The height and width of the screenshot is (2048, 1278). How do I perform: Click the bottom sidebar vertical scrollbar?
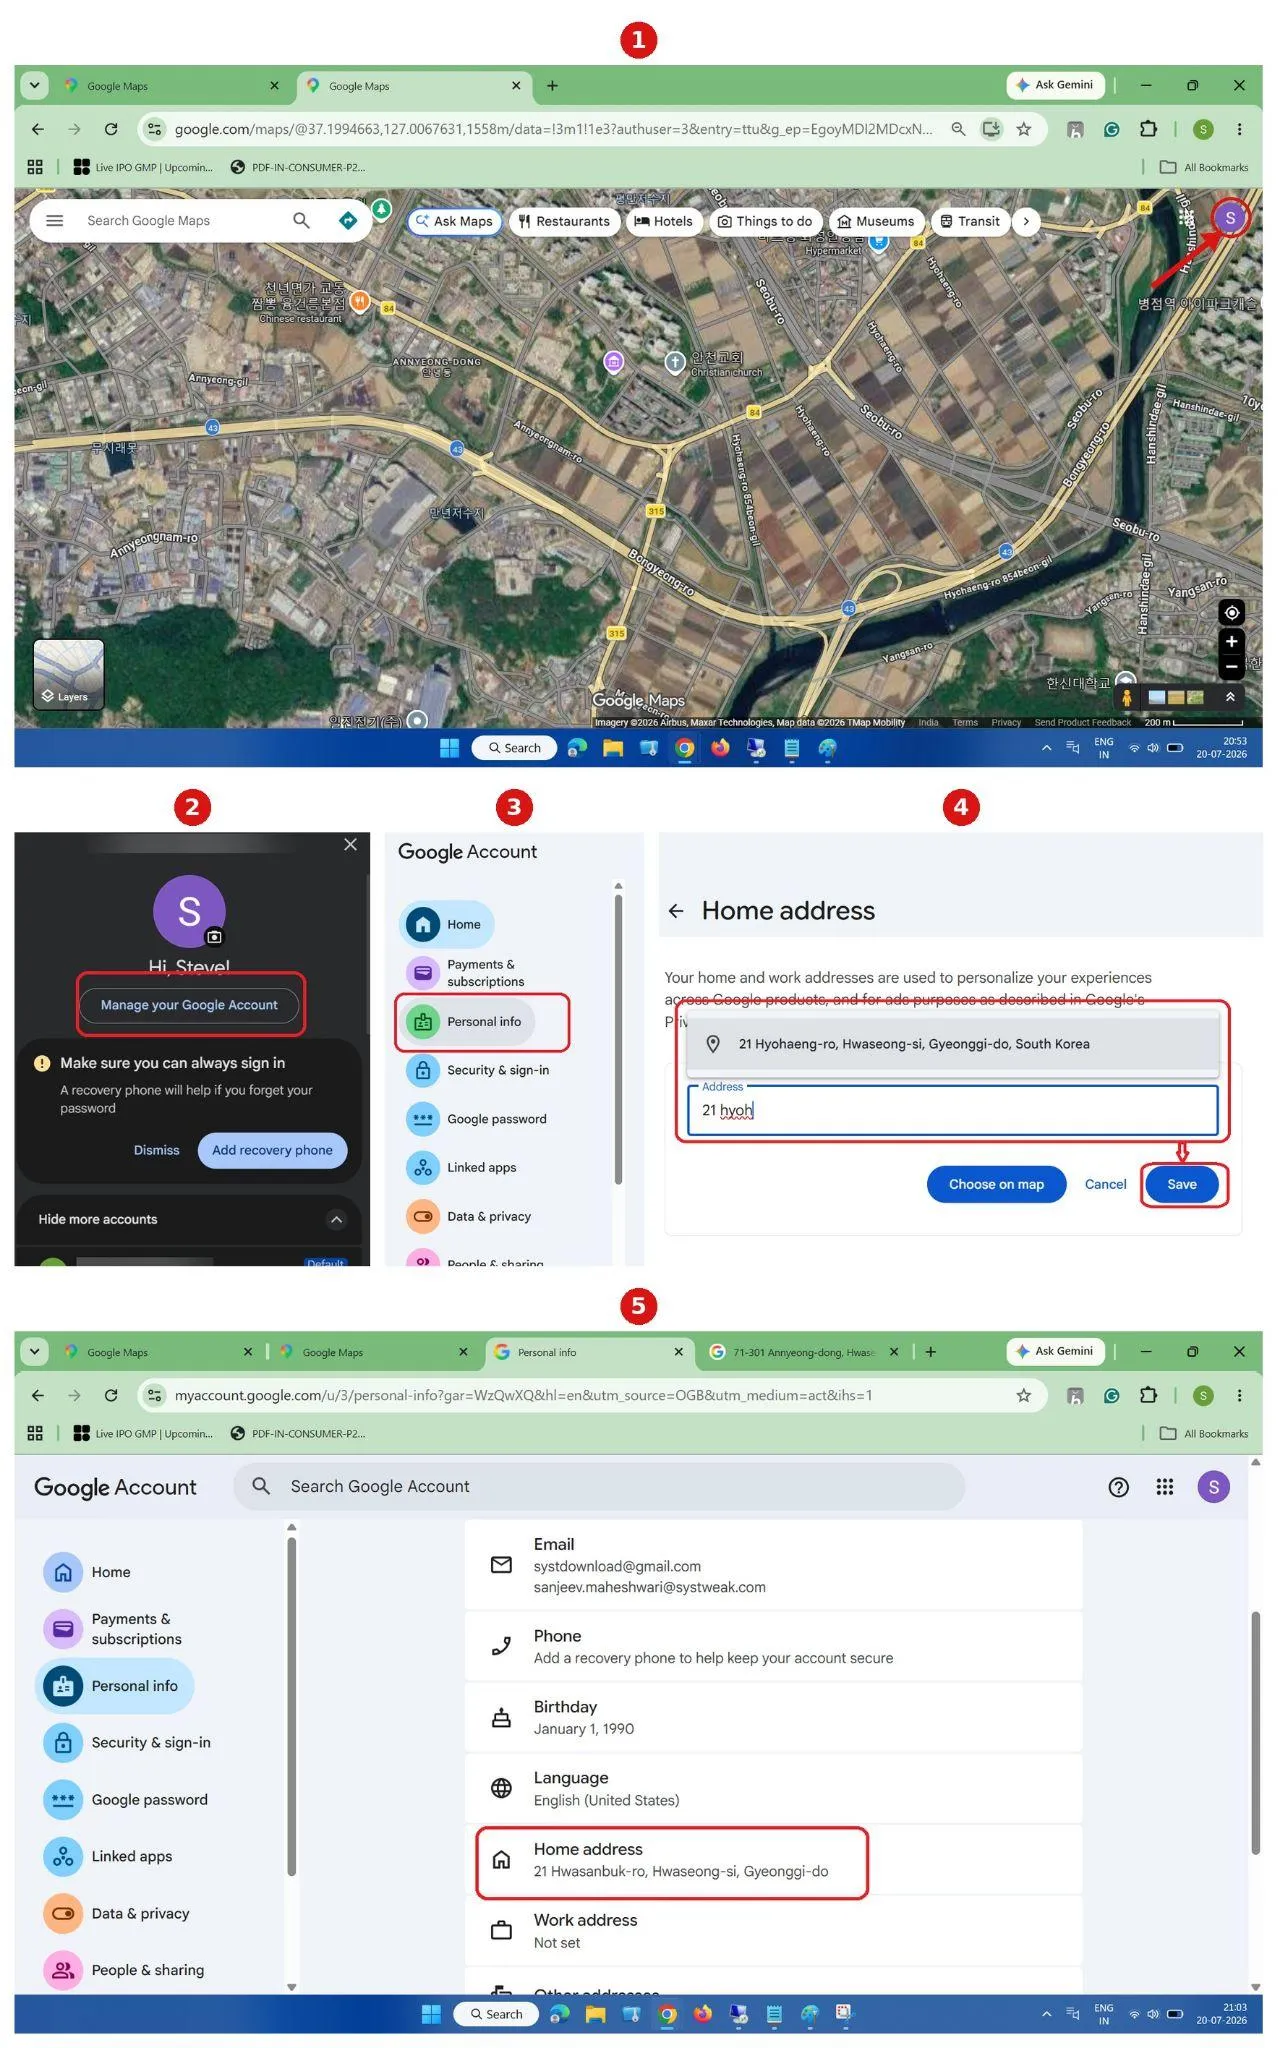(292, 1706)
